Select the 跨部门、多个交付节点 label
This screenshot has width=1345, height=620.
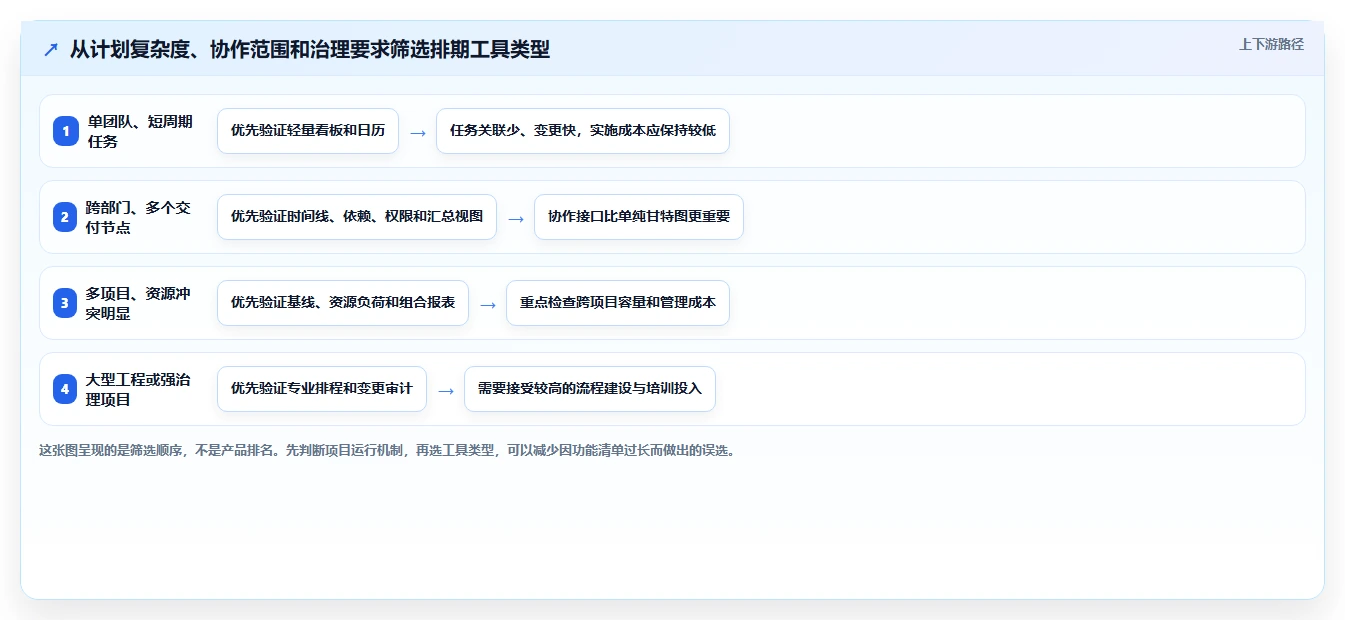coord(139,217)
